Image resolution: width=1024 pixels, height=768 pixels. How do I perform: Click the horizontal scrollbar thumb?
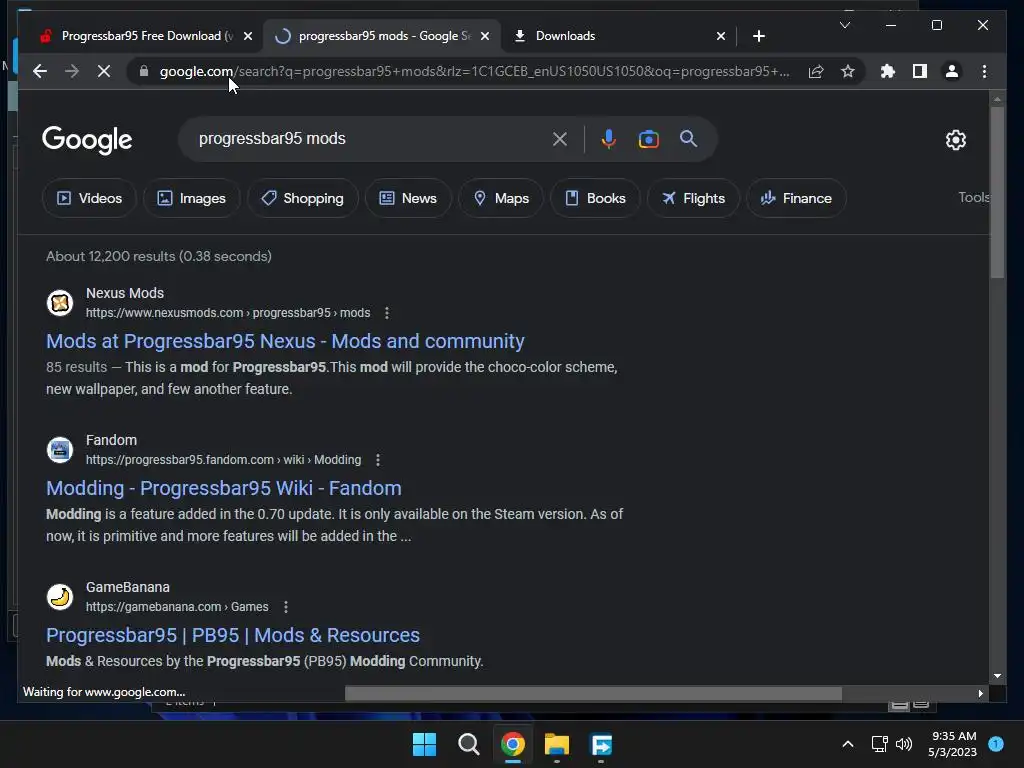[593, 694]
